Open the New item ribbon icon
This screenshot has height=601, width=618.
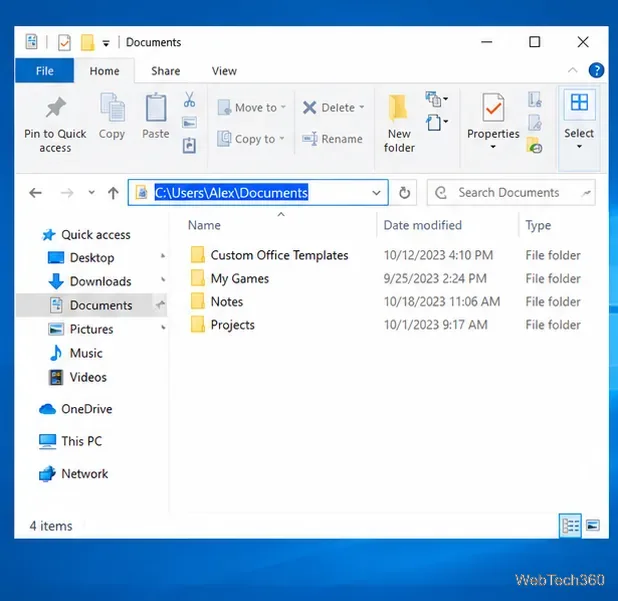[x=436, y=99]
